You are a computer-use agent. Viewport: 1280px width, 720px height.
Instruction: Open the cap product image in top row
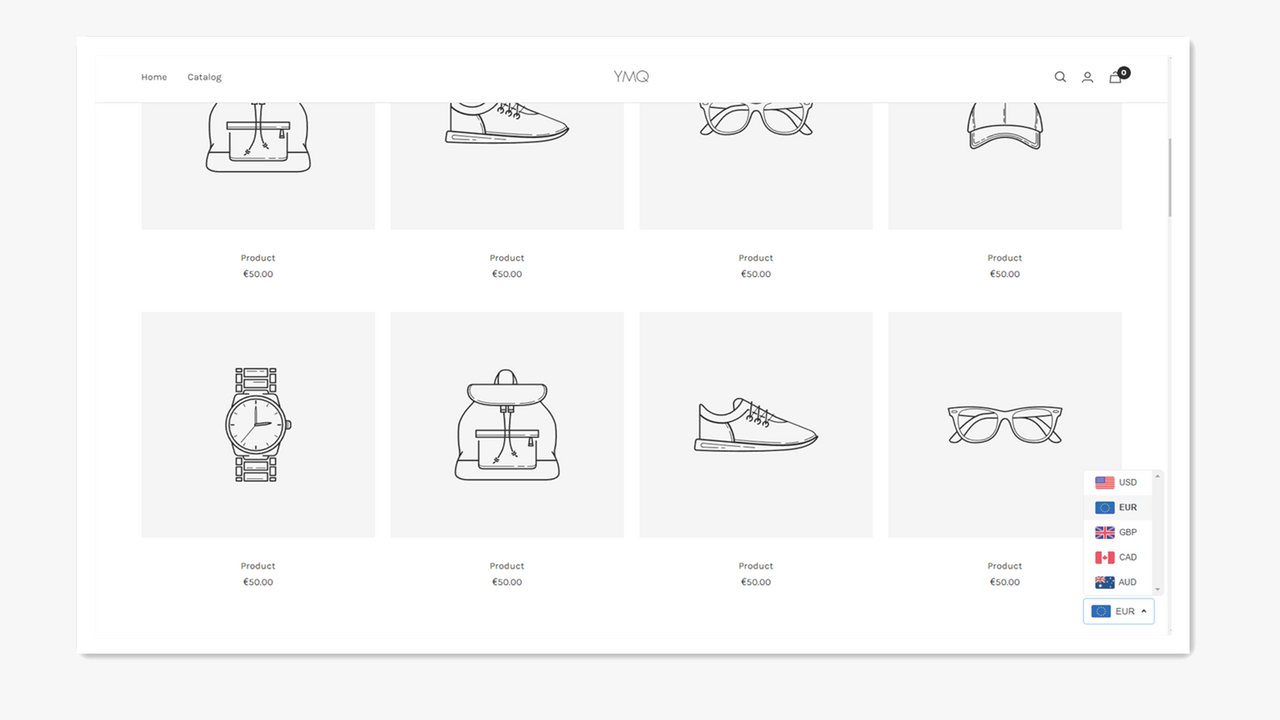(1005, 166)
